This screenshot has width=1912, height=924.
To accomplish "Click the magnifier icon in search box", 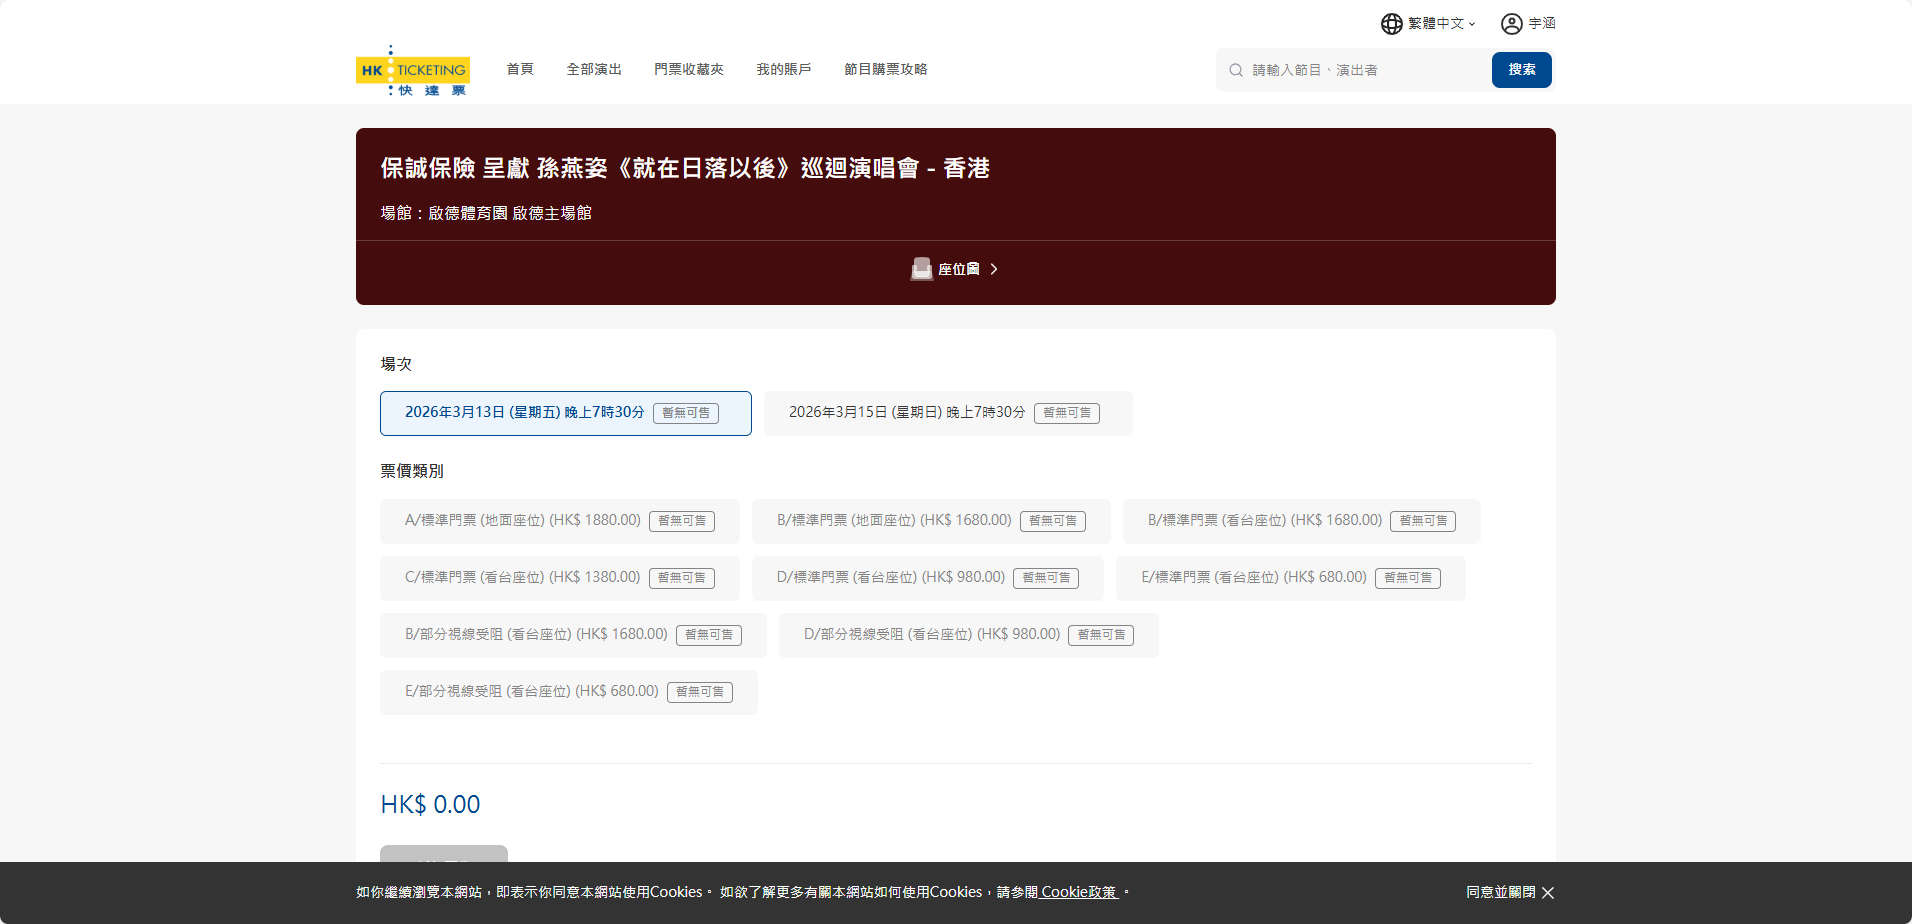I will tap(1236, 70).
